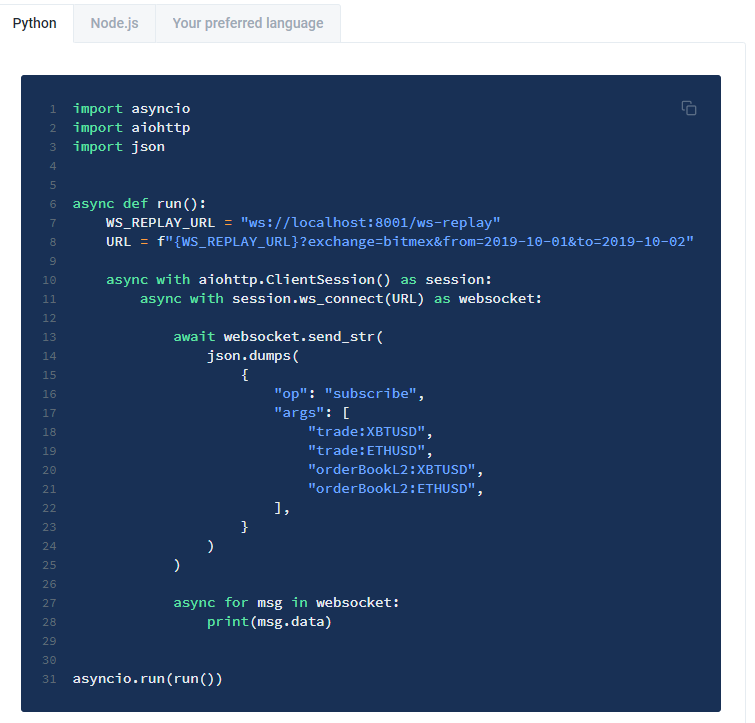Screen dimensions: 755x723
Task: Open the Your preferred language tab
Action: click(248, 23)
